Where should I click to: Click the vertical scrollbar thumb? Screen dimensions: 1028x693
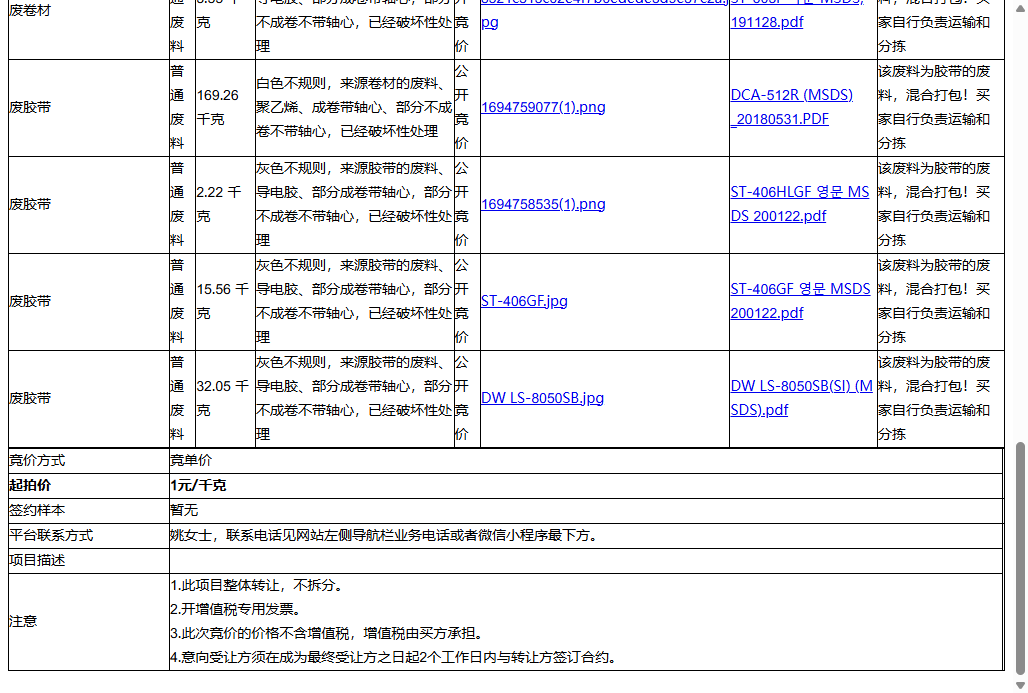tap(1019, 559)
